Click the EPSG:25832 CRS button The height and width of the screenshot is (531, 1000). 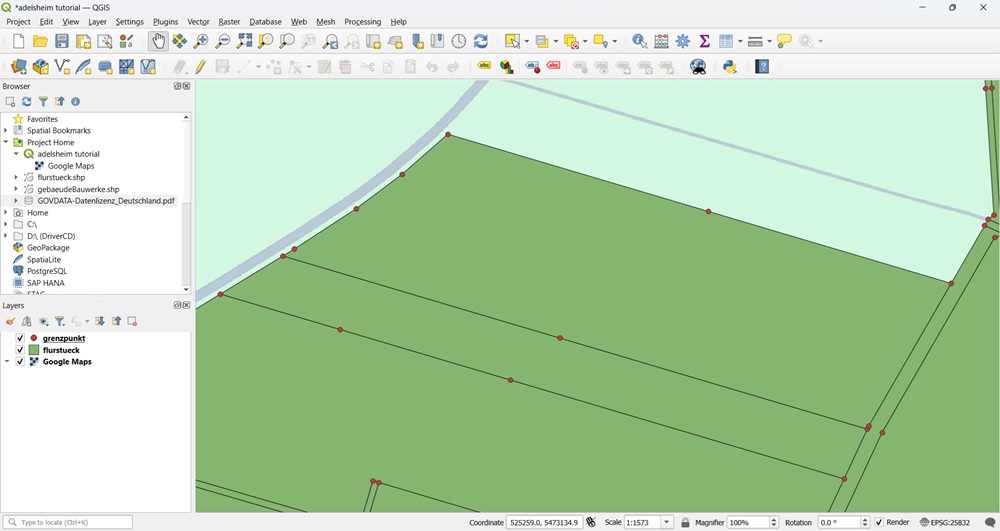(945, 523)
